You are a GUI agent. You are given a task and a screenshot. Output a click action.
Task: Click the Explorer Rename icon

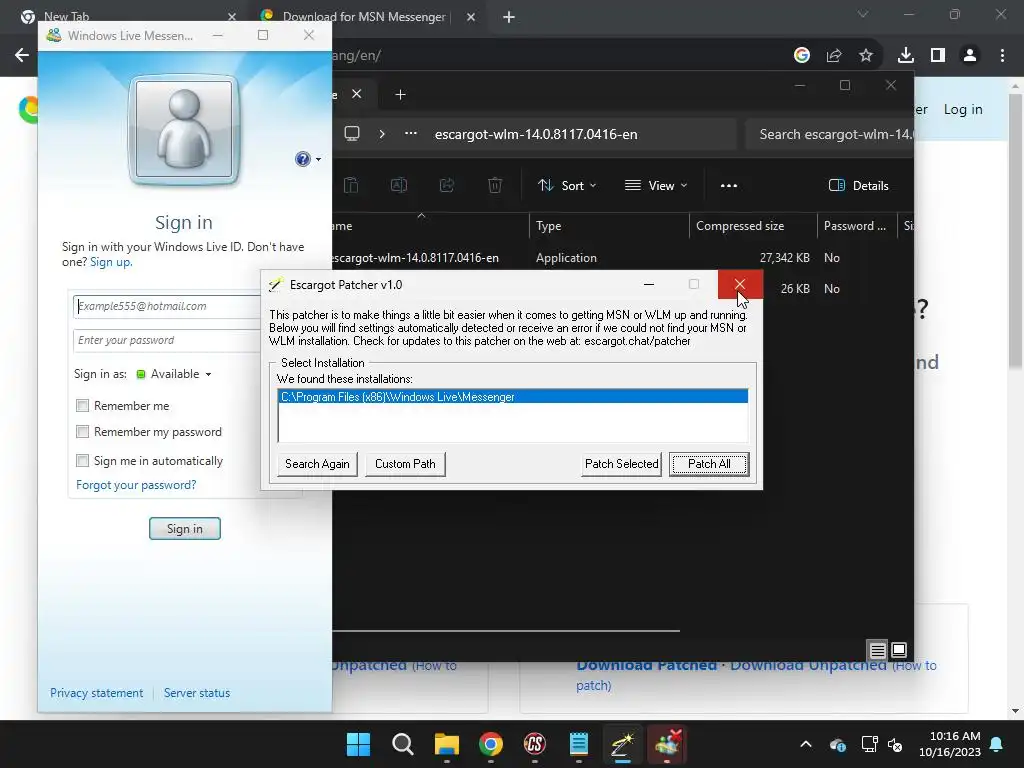[x=399, y=185]
